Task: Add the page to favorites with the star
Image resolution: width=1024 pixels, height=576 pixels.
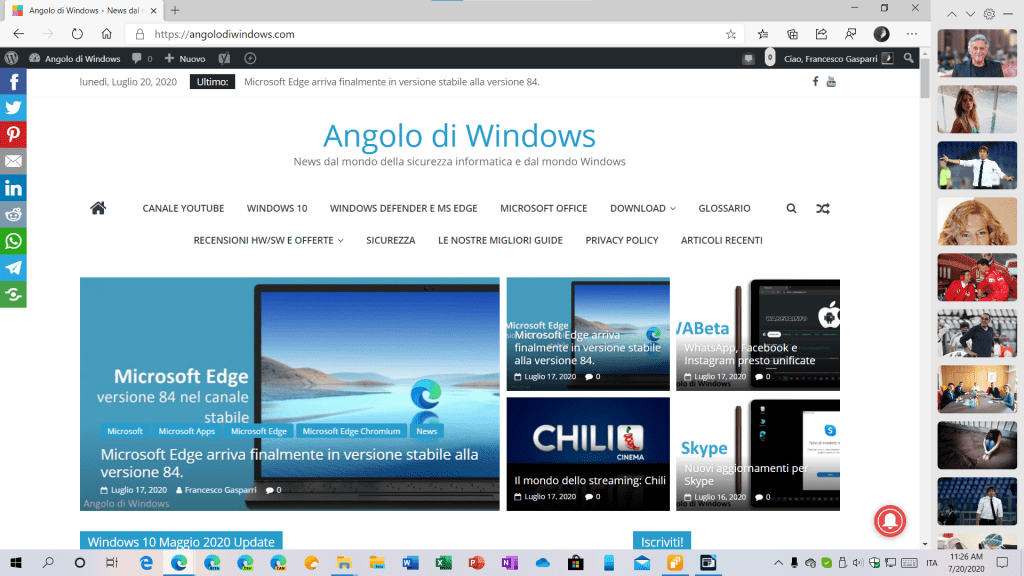Action: pos(731,34)
